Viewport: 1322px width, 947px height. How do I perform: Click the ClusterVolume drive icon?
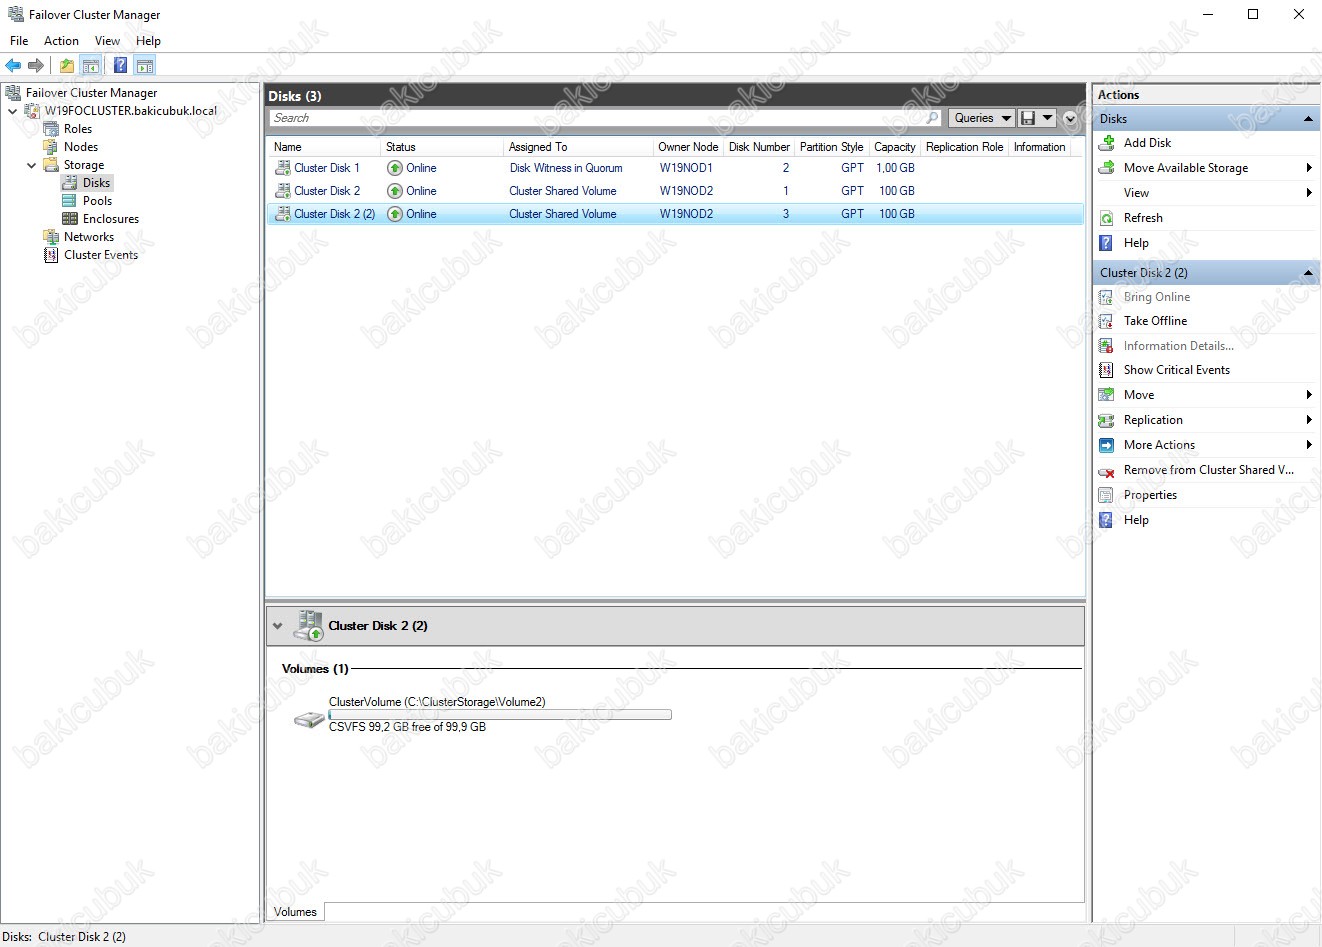[x=309, y=719]
